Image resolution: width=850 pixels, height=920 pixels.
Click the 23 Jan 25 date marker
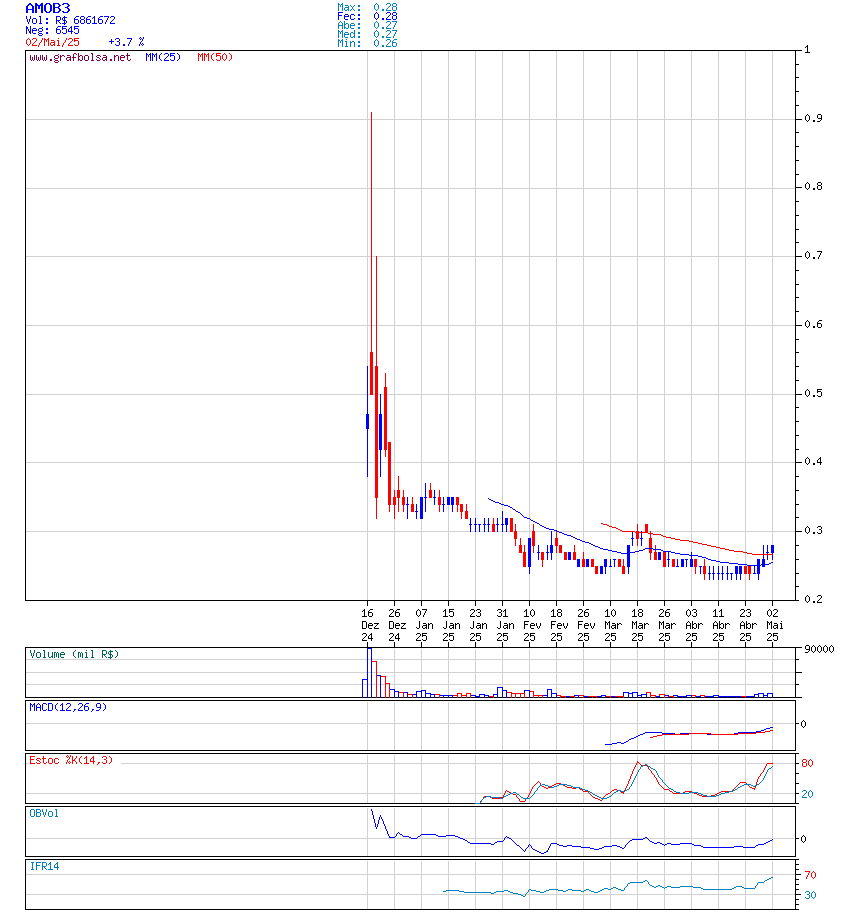coord(477,625)
